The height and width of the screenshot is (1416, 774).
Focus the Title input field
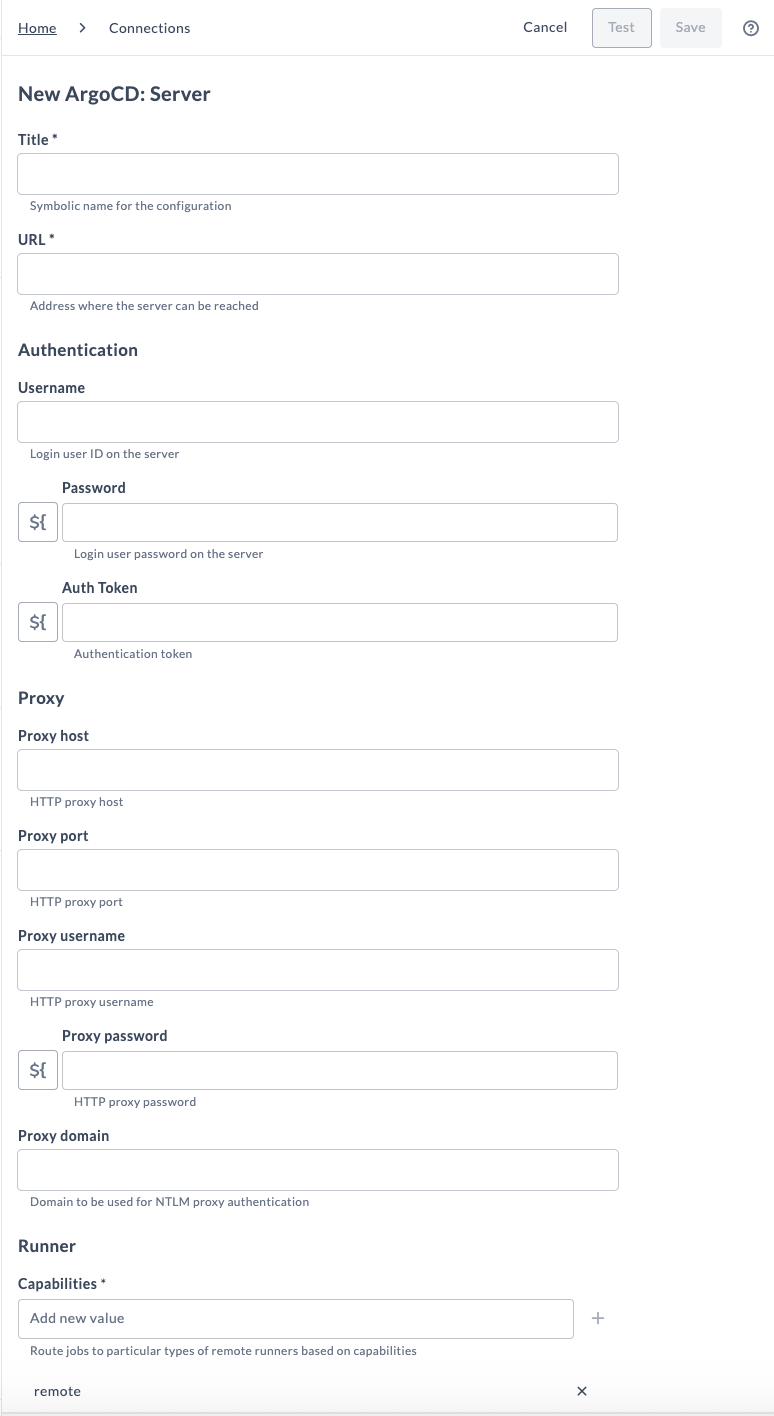(318, 174)
